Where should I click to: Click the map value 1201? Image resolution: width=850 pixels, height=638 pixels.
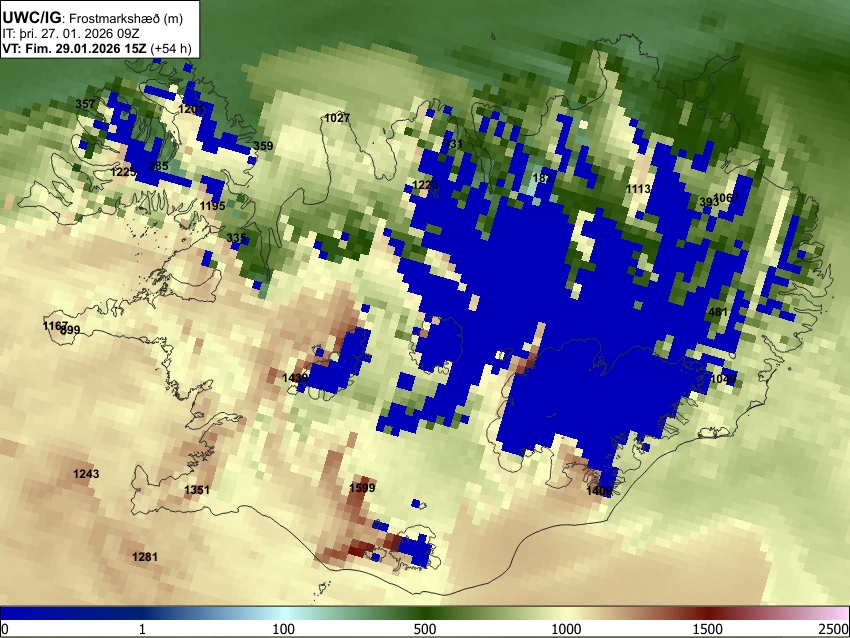tap(191, 109)
